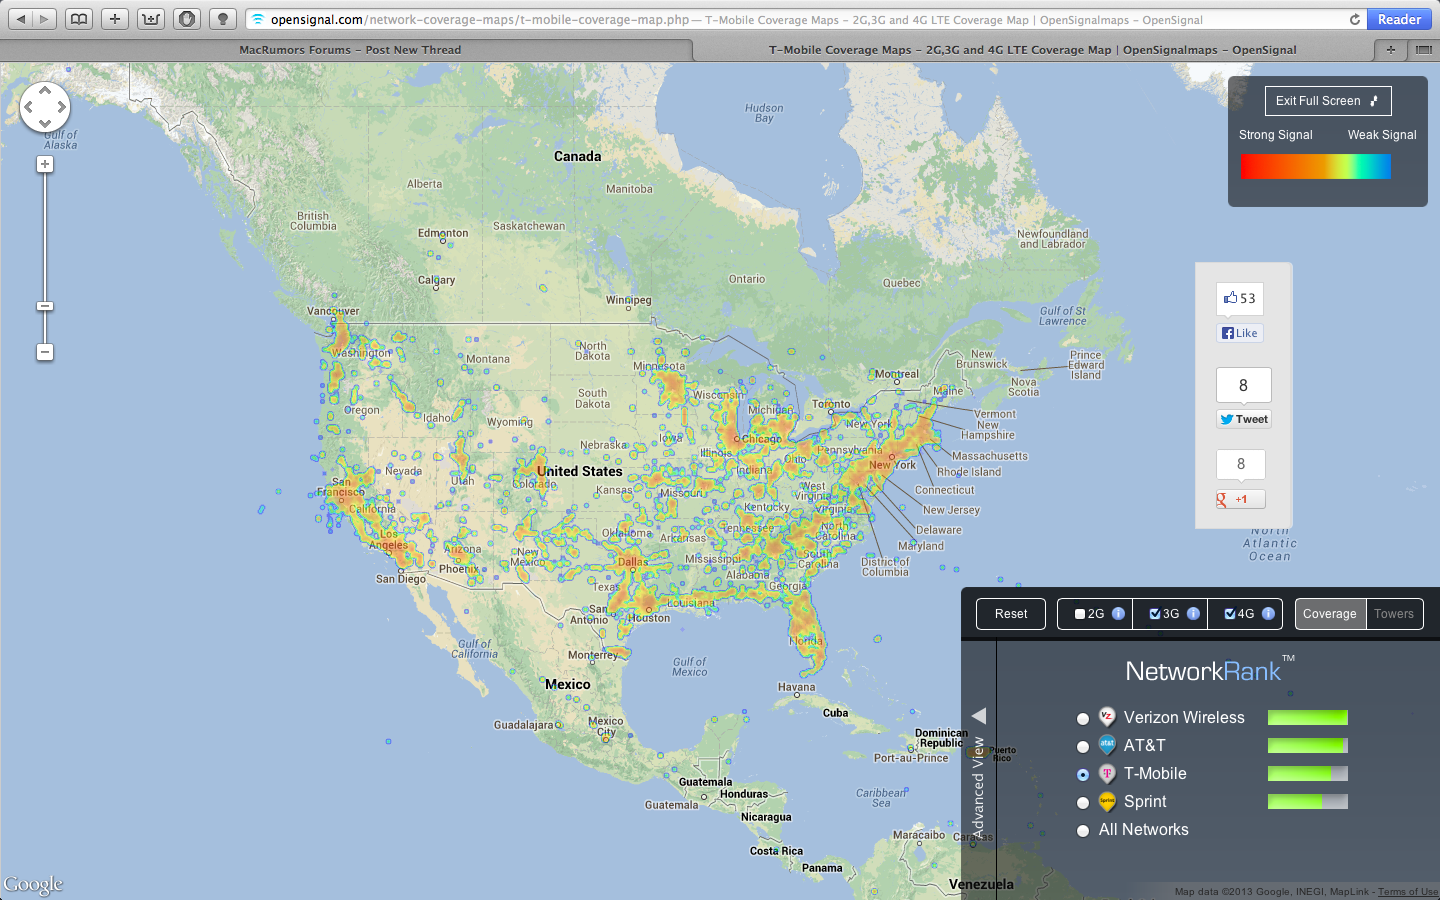Reload the page with the refresh icon
The height and width of the screenshot is (900, 1440).
1355,19
